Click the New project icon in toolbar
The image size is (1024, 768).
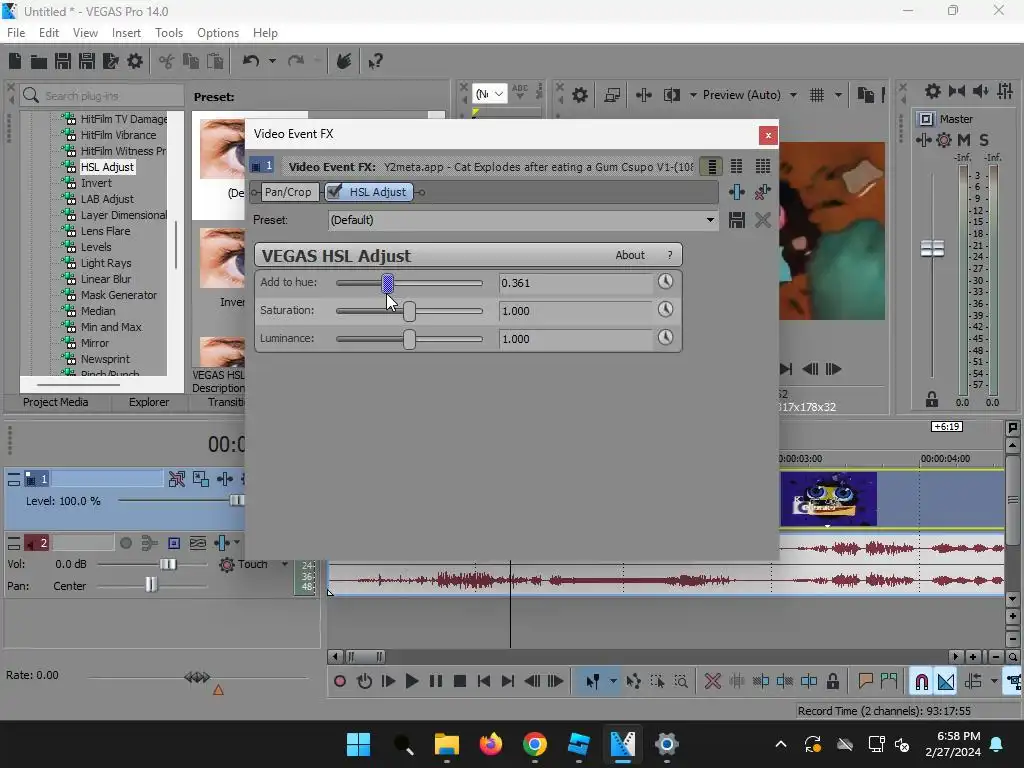tap(15, 61)
